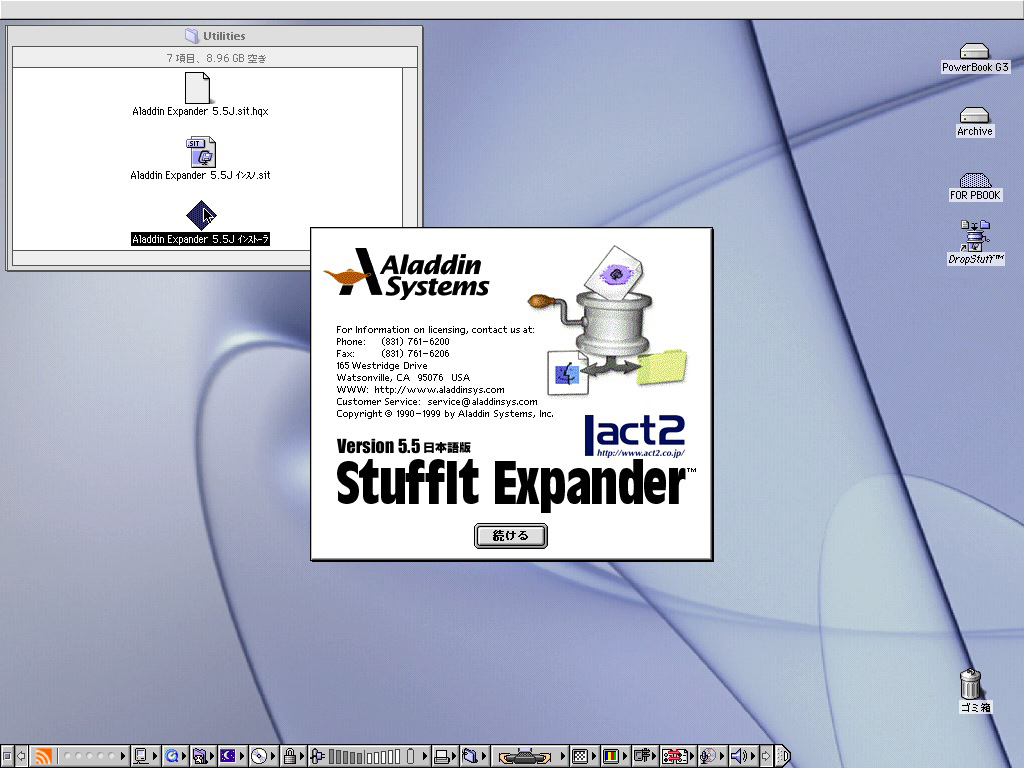Click the speaker volume icon in Control Strip
Screen dimensions: 1024x768
click(738, 756)
